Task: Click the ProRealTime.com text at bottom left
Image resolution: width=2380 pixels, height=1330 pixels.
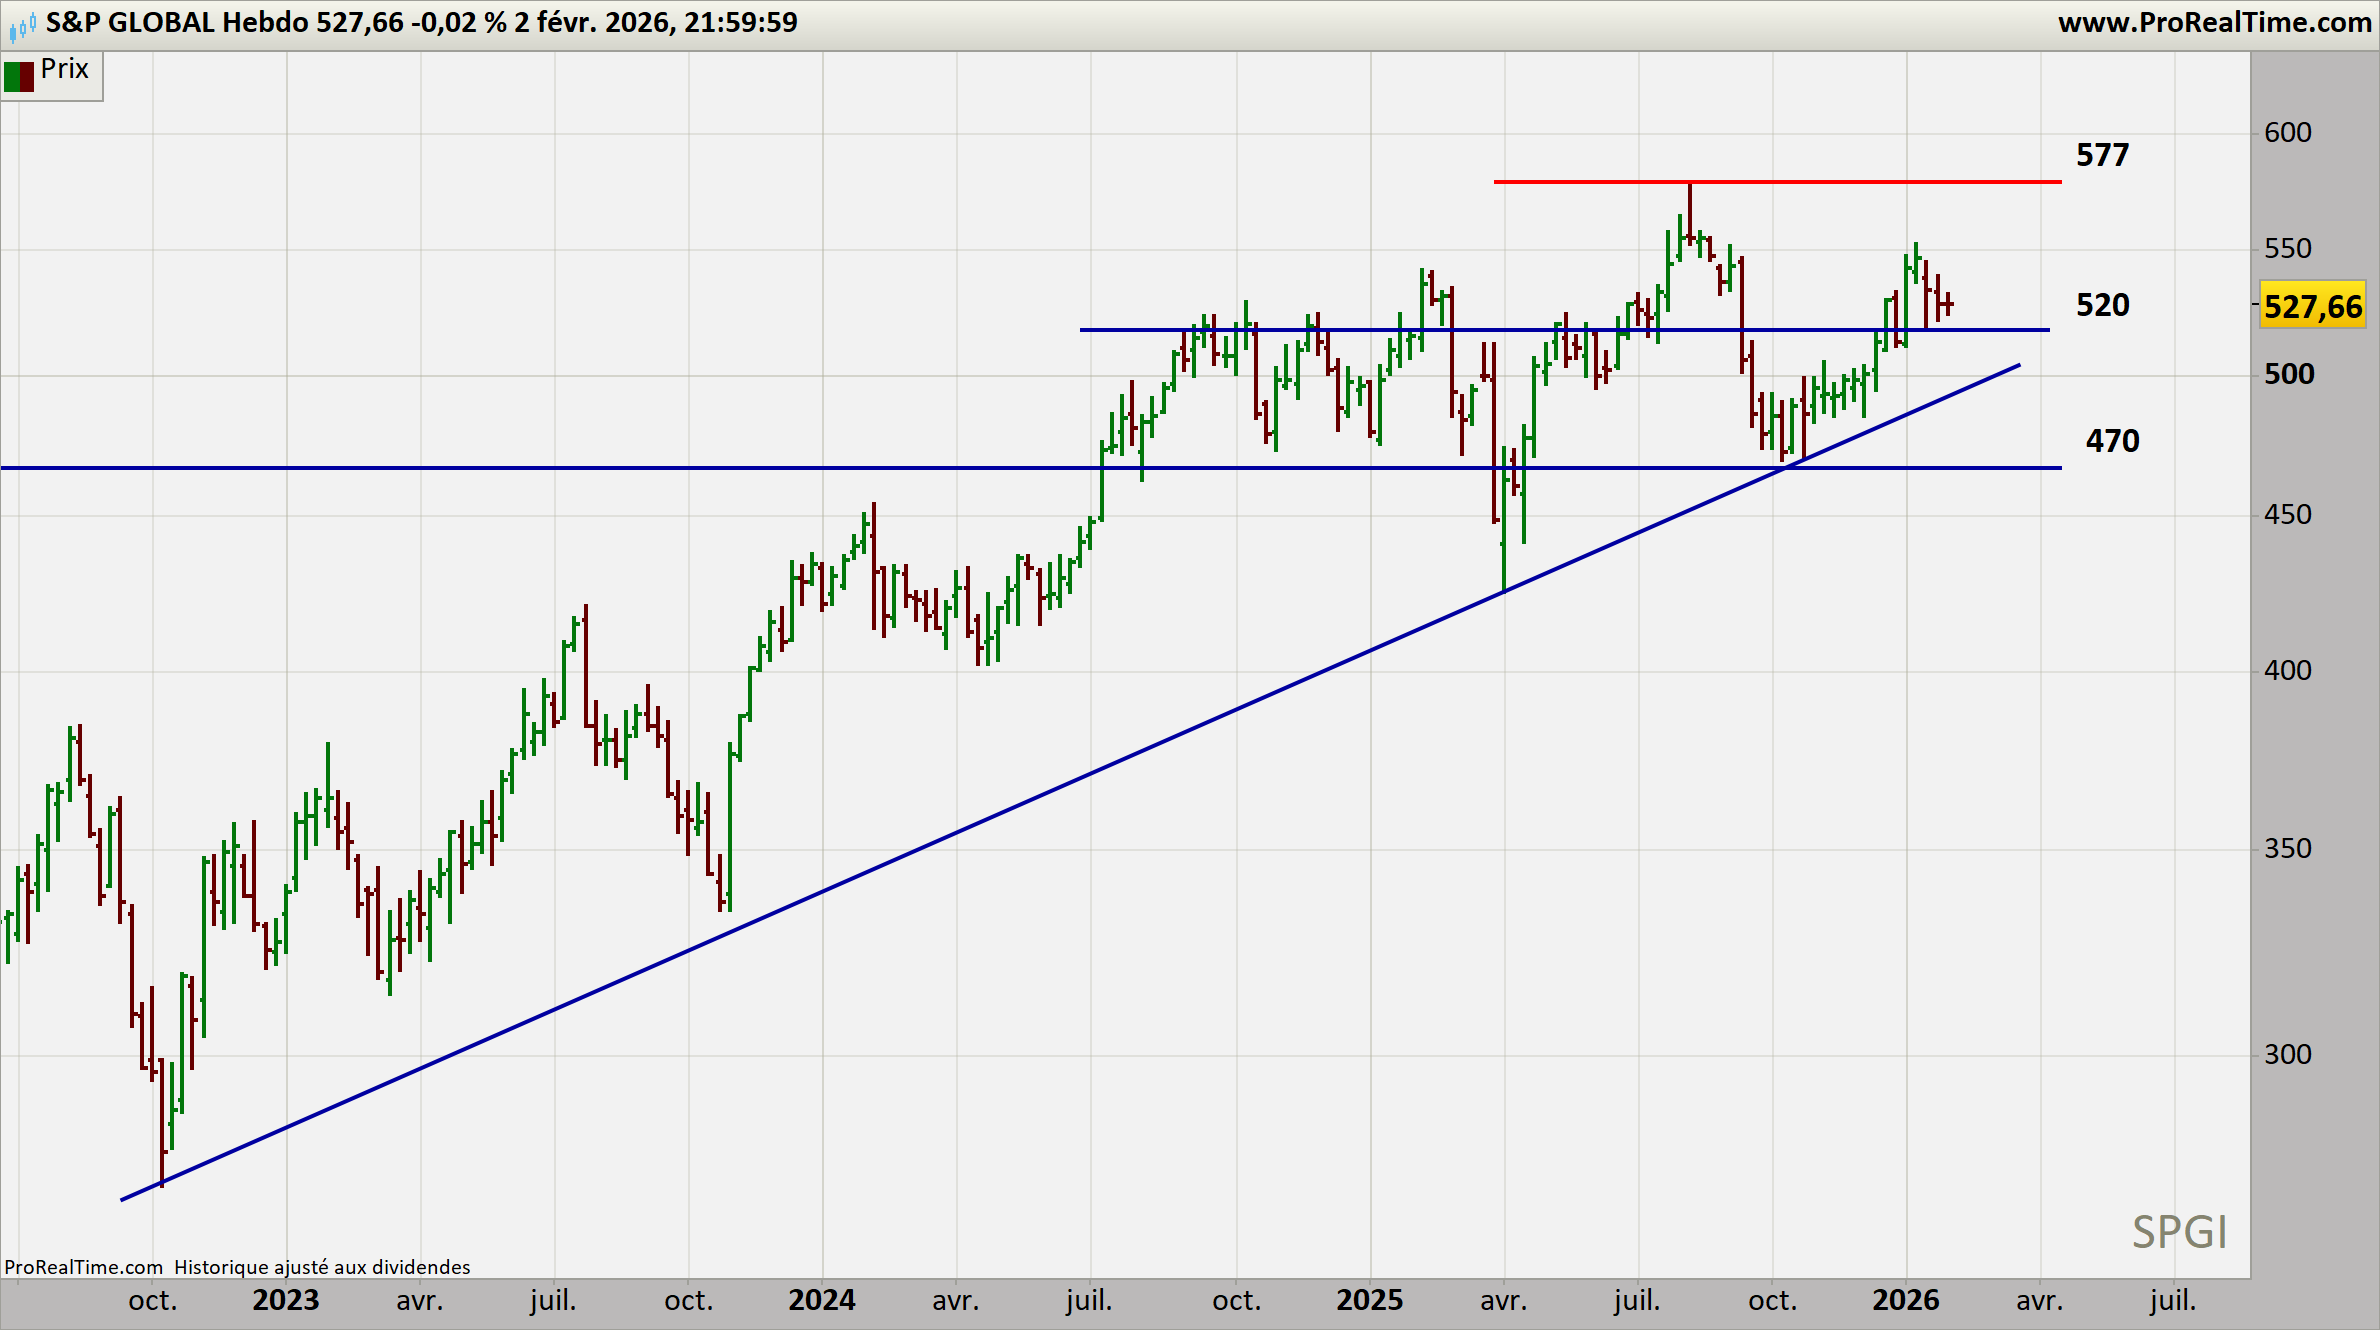Action: click(x=83, y=1267)
